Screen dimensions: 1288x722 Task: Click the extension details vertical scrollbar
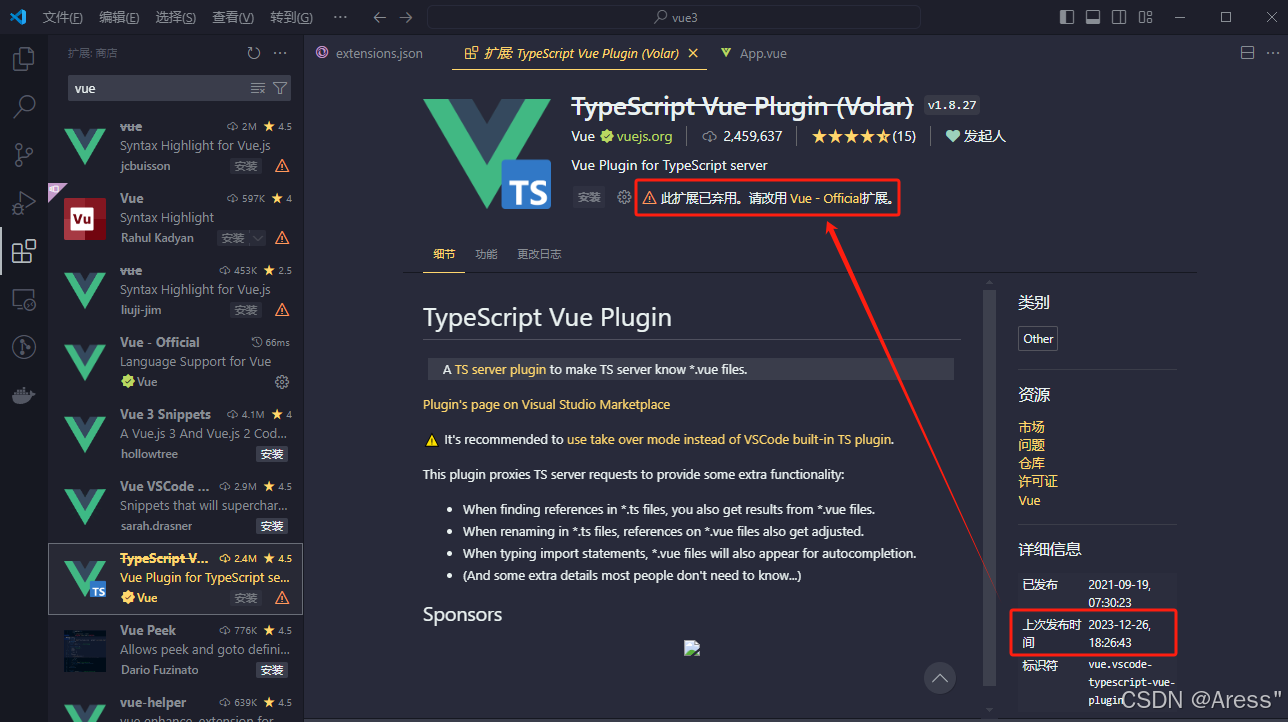(989, 488)
